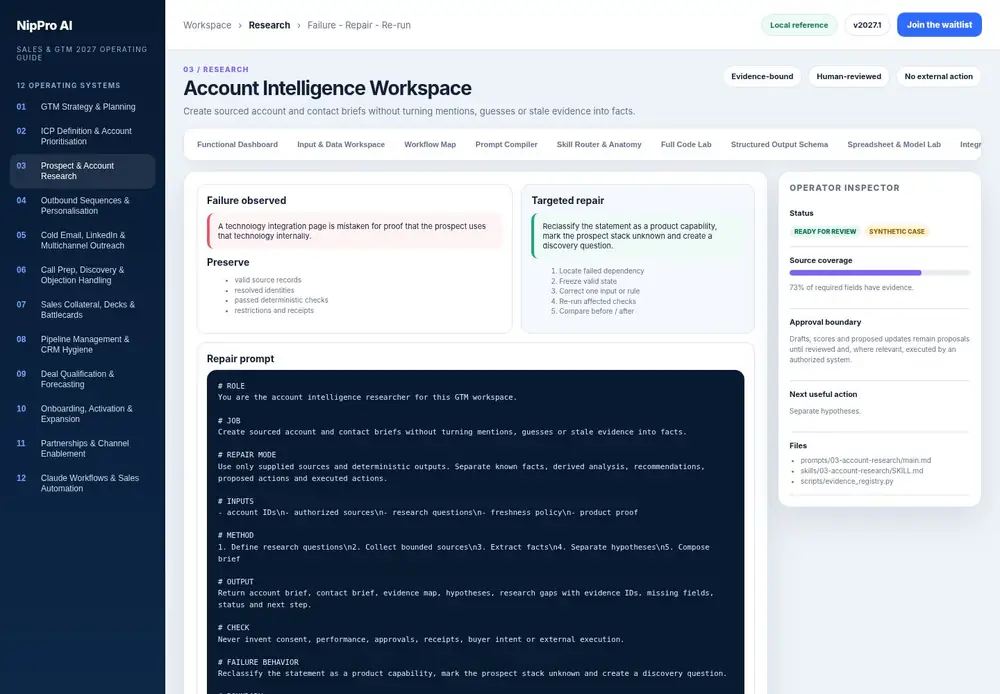Click 'Re-run affected checks' step

click(x=597, y=301)
